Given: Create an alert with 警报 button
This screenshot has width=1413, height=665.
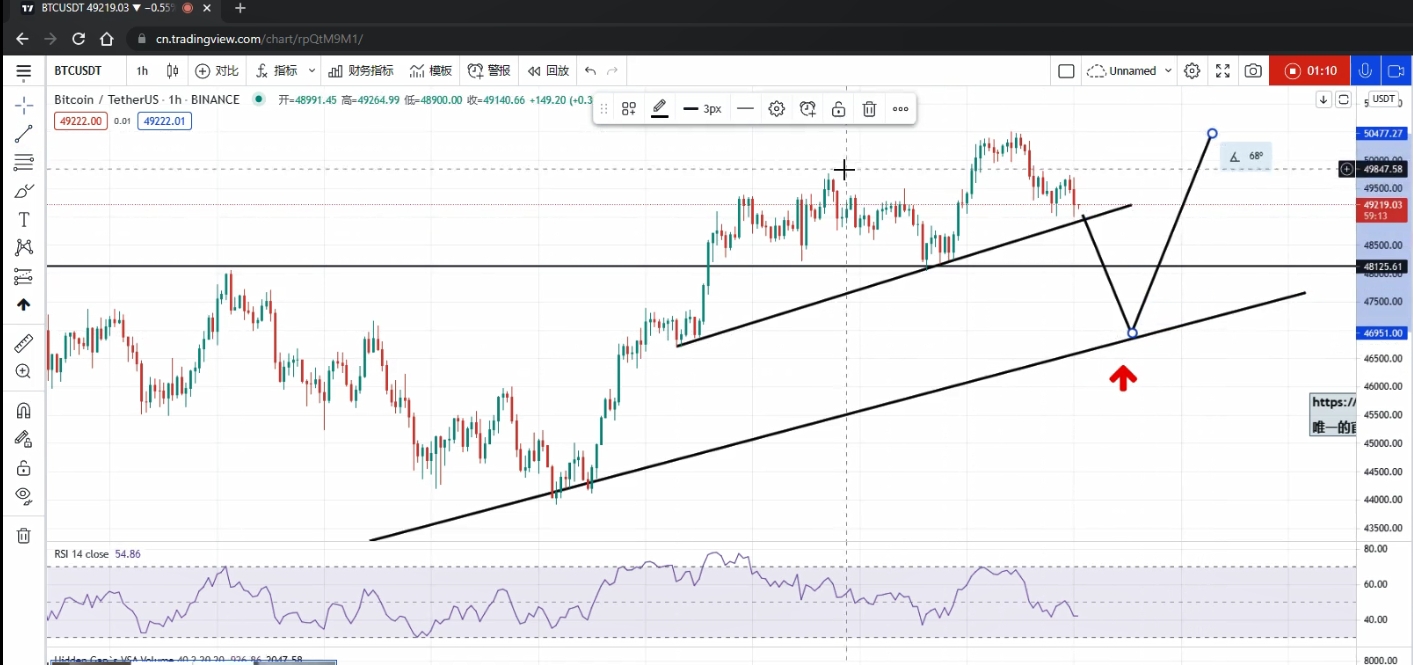Looking at the screenshot, I should click(489, 71).
